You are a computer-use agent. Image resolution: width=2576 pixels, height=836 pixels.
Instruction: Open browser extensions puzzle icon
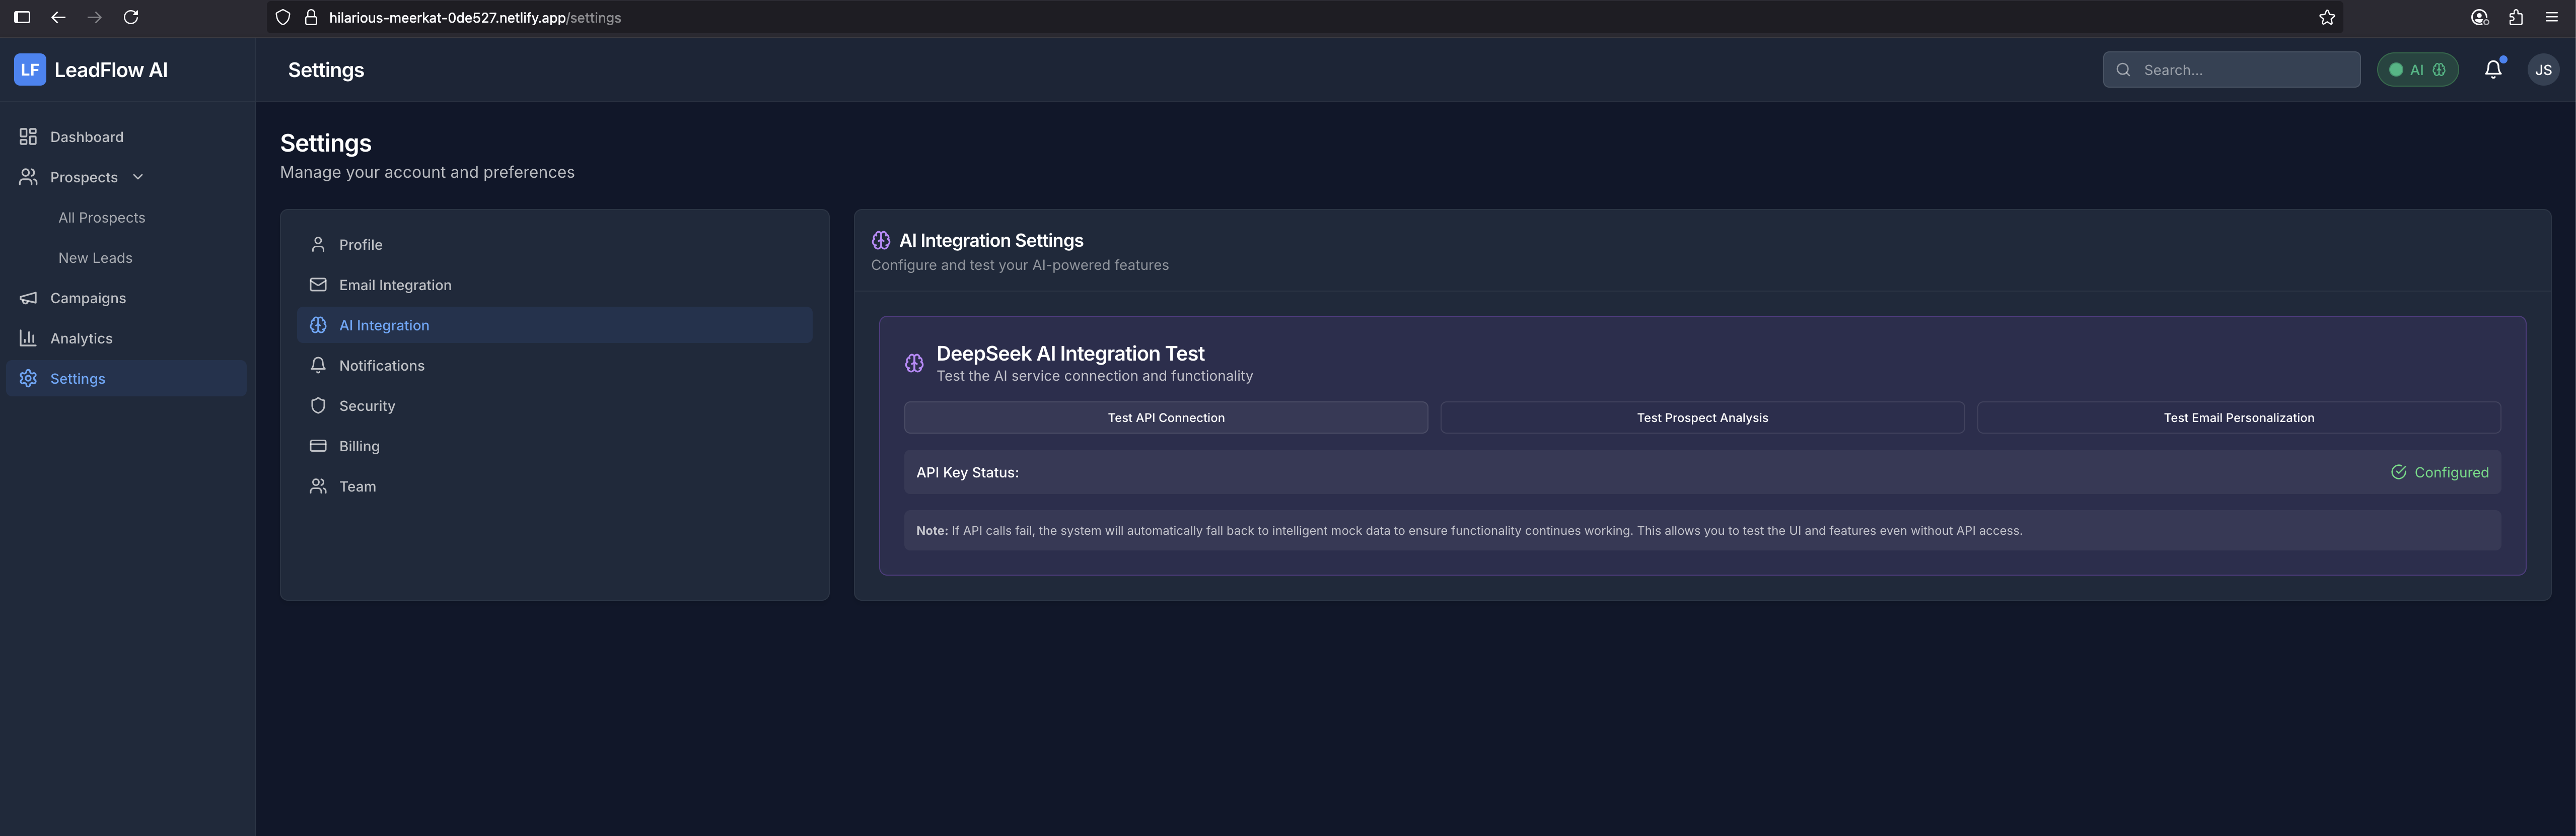pos(2516,17)
